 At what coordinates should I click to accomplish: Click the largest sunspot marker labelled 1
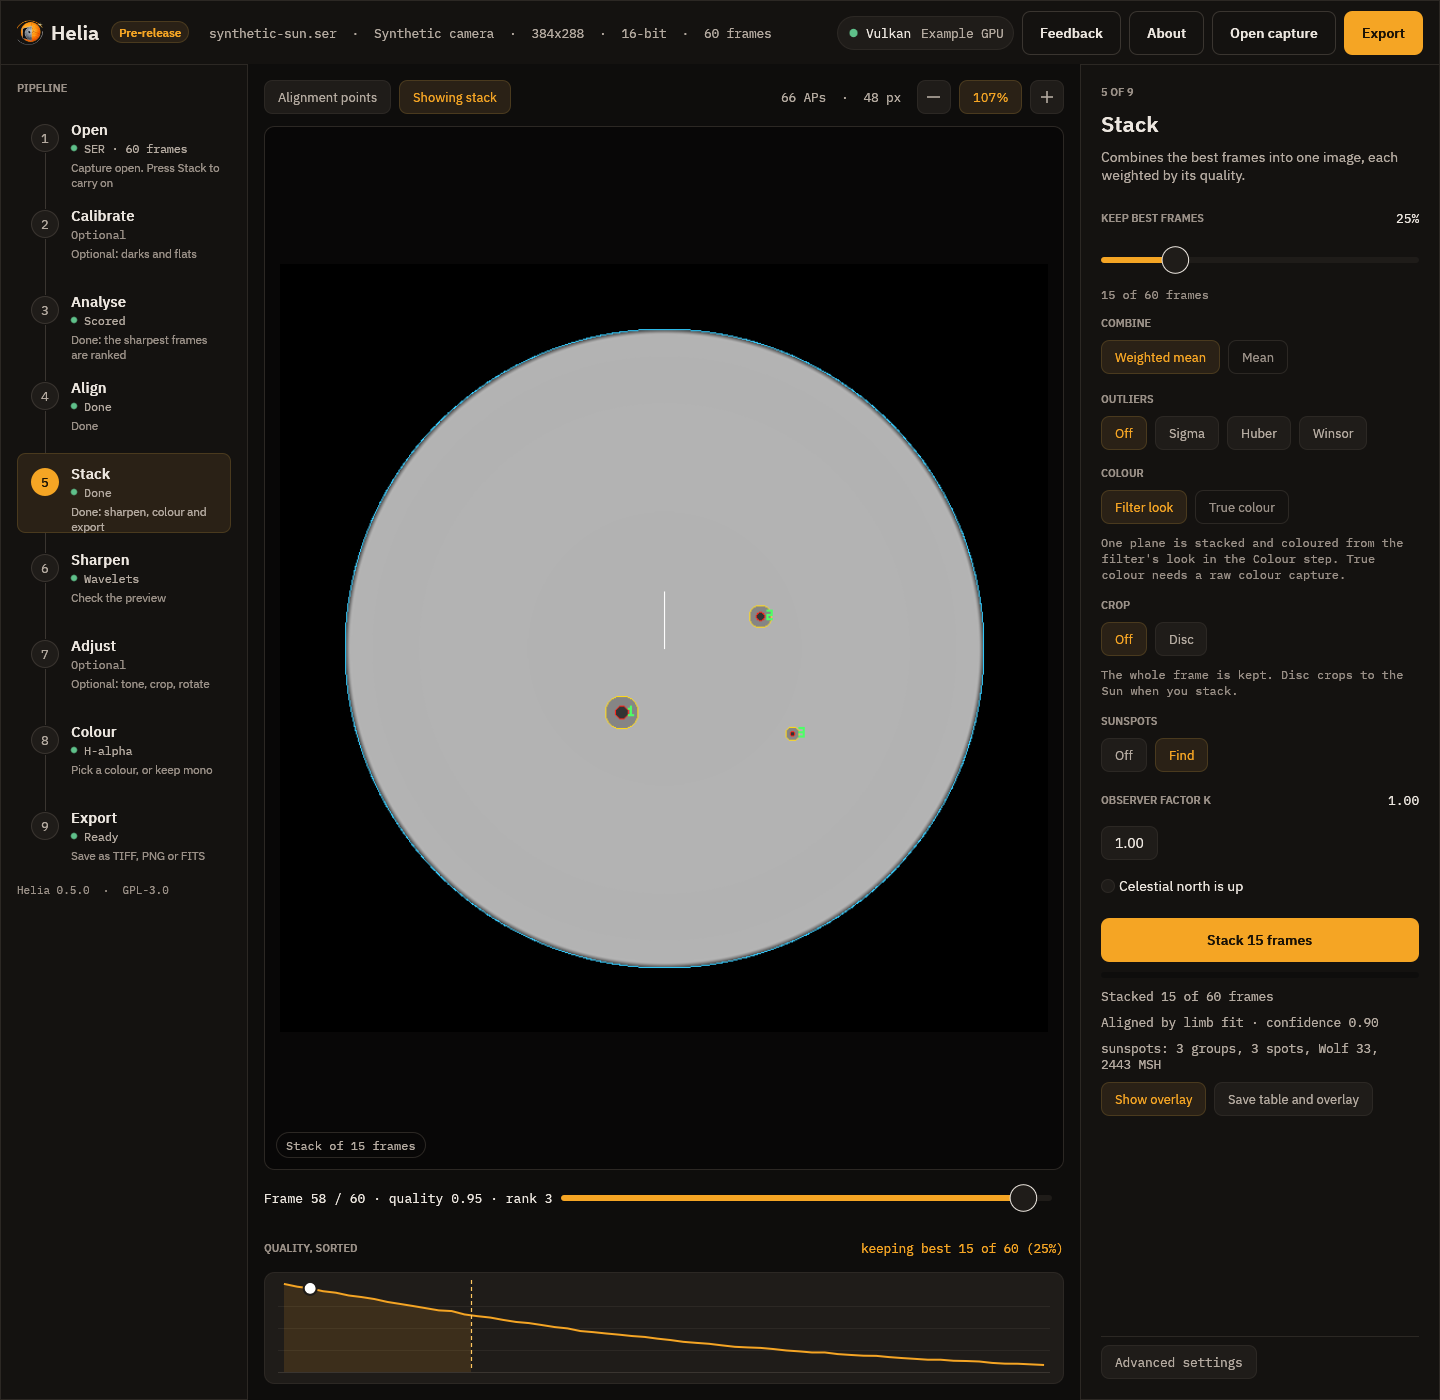coord(621,712)
